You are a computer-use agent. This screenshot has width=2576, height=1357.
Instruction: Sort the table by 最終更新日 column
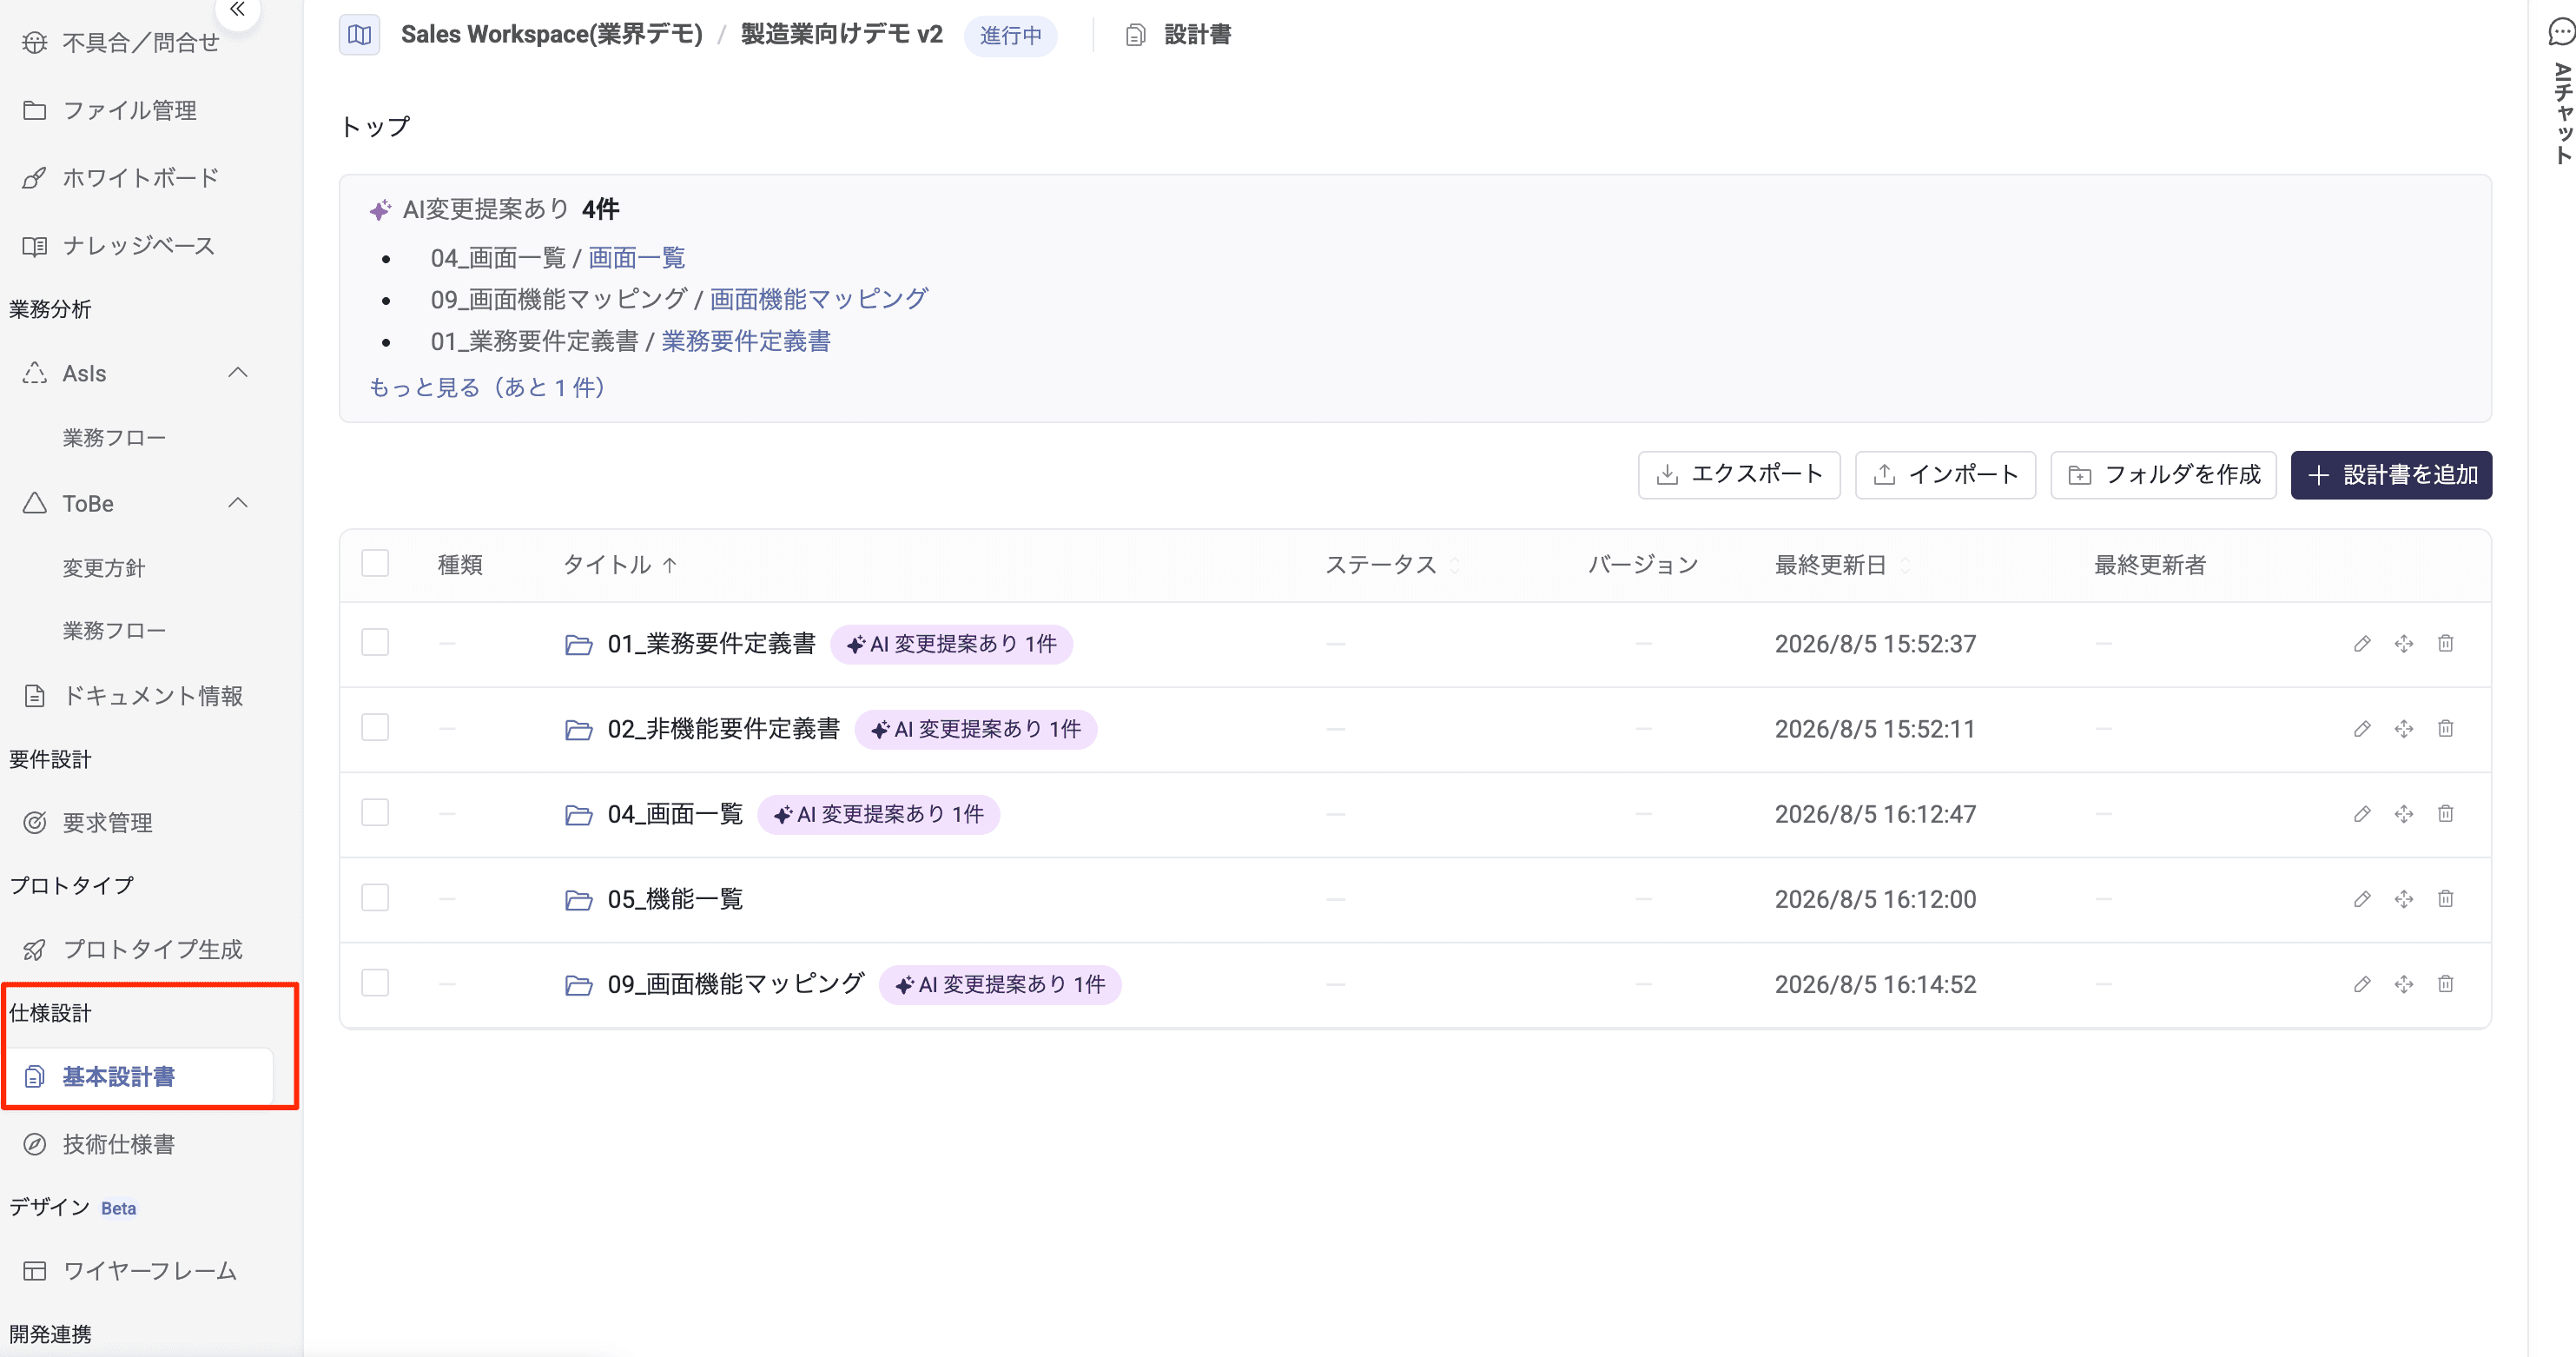point(1842,565)
